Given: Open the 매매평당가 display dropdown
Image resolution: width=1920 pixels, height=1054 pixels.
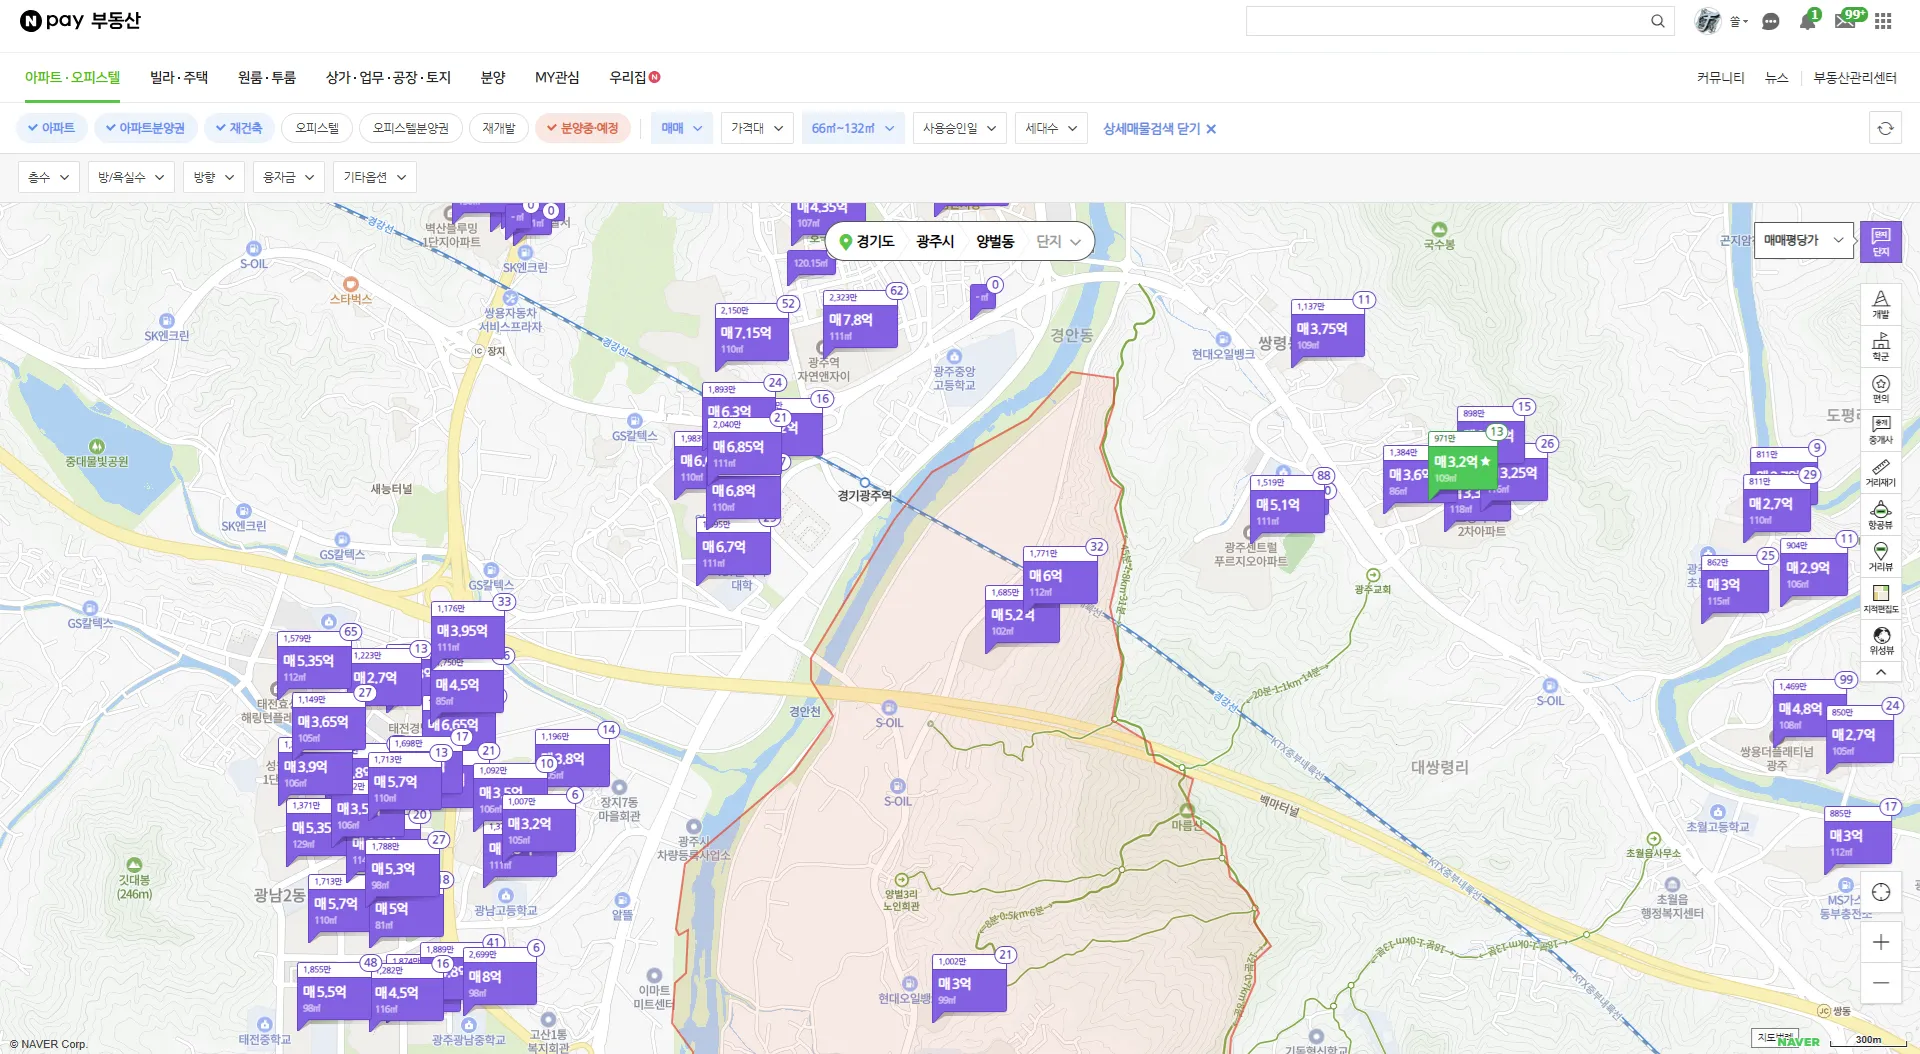Looking at the screenshot, I should point(1802,240).
